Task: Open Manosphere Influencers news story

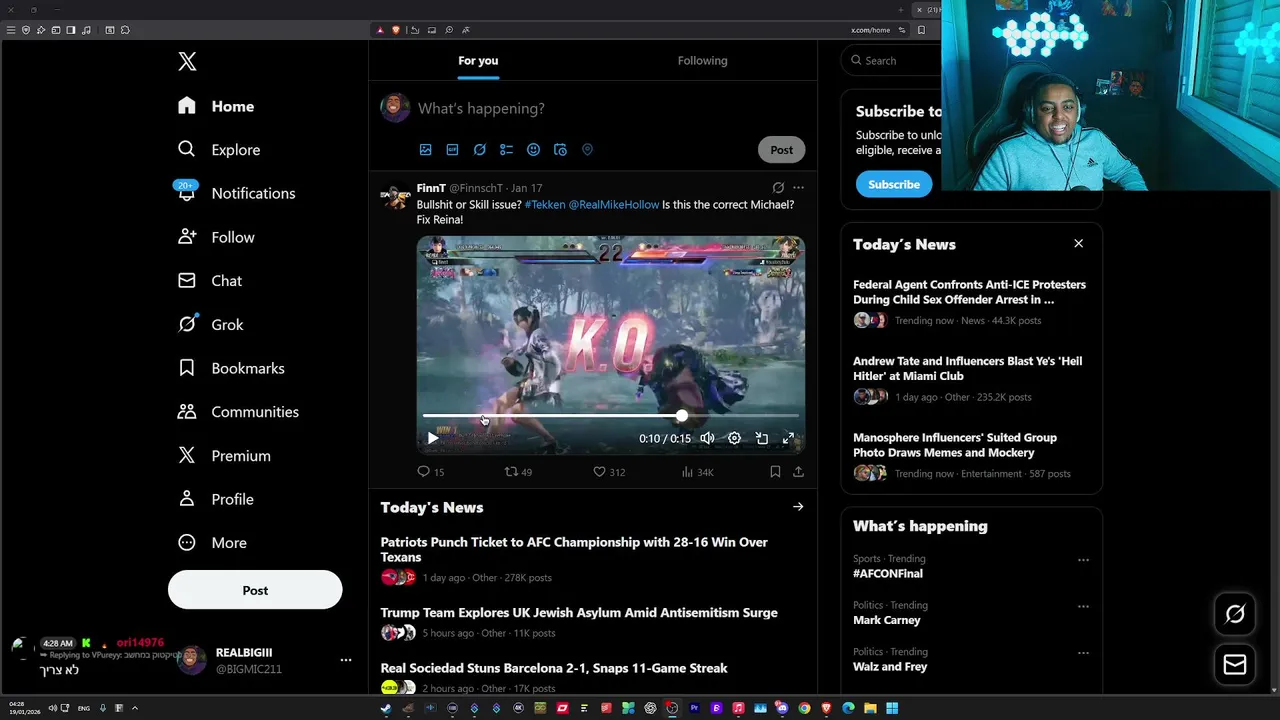Action: tap(955, 445)
